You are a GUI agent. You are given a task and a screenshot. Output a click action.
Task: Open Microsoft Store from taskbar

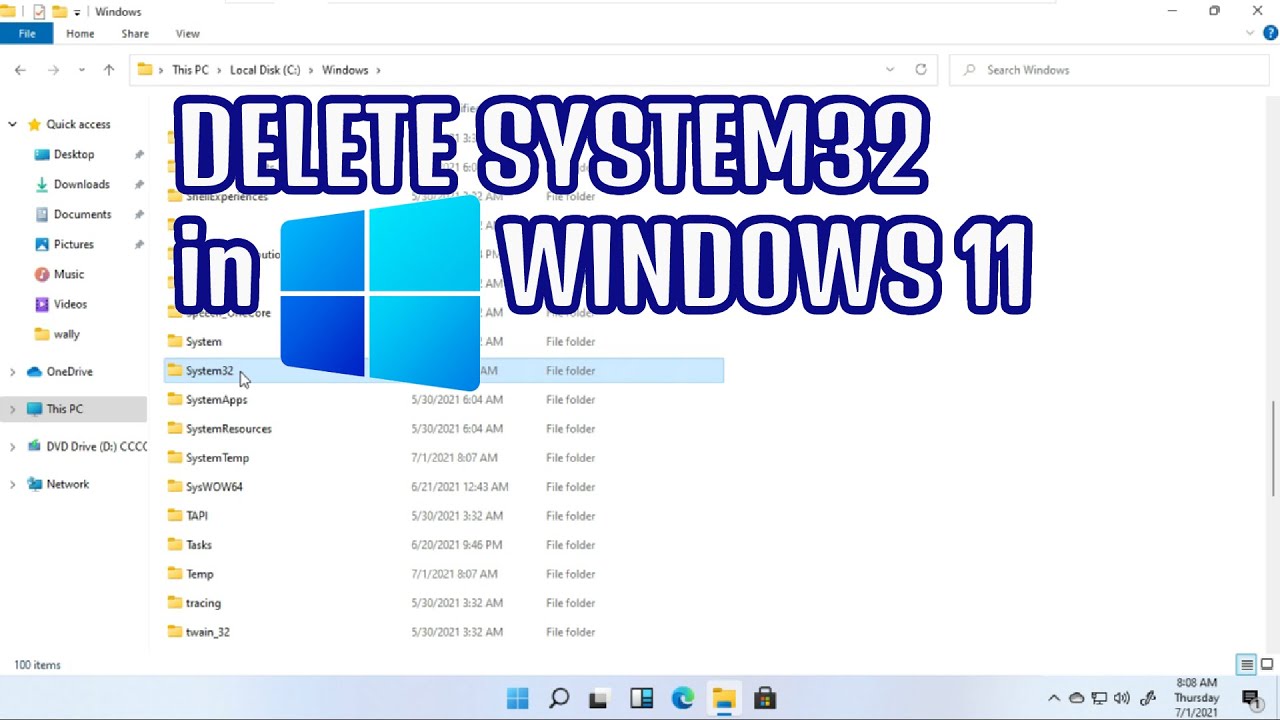pos(765,698)
